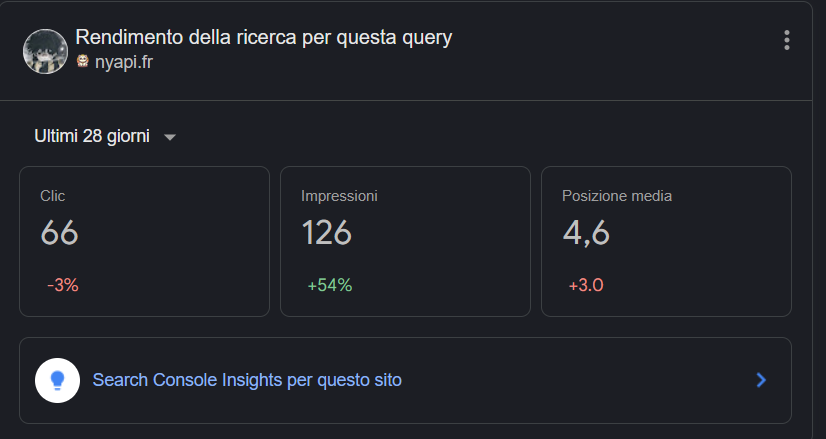826x439 pixels.
Task: Click the 126 impressions value
Action: coord(326,233)
